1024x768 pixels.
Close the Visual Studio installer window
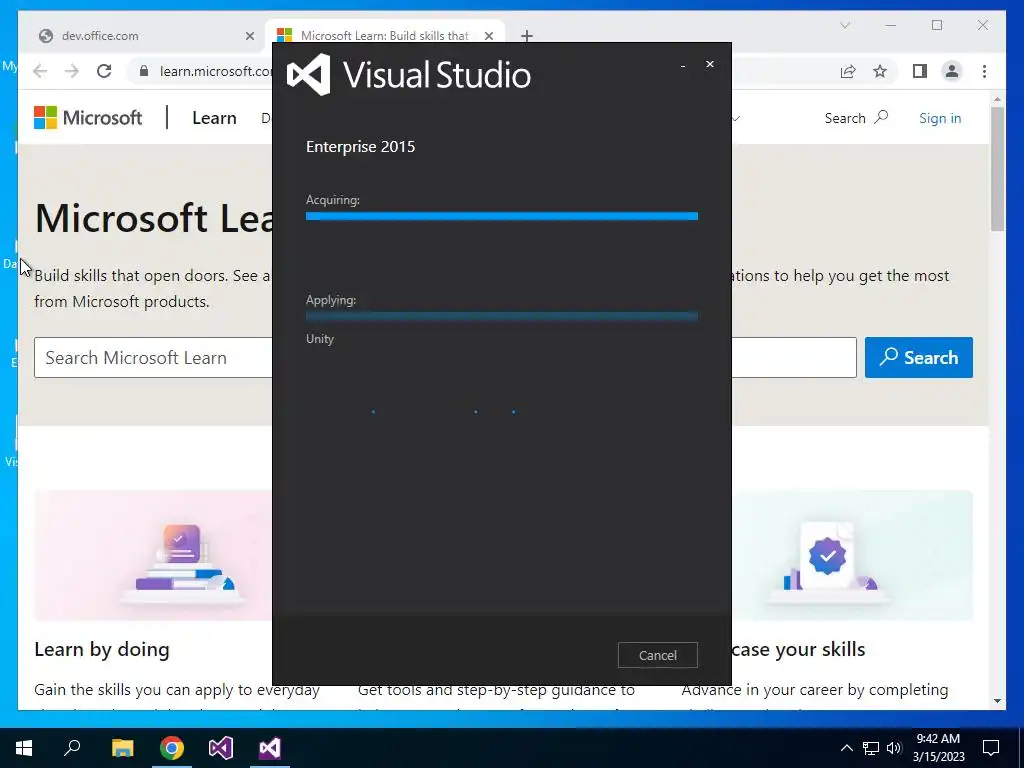click(x=710, y=64)
